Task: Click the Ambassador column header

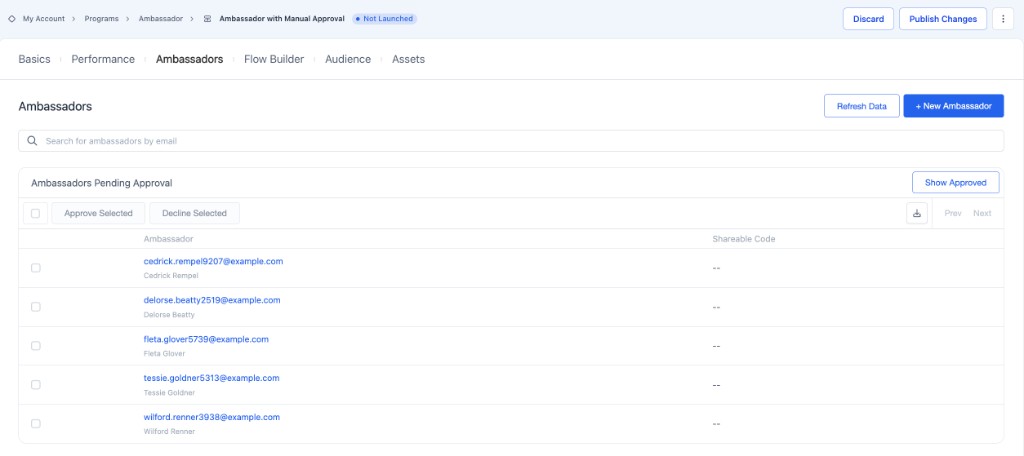Action: pos(168,239)
